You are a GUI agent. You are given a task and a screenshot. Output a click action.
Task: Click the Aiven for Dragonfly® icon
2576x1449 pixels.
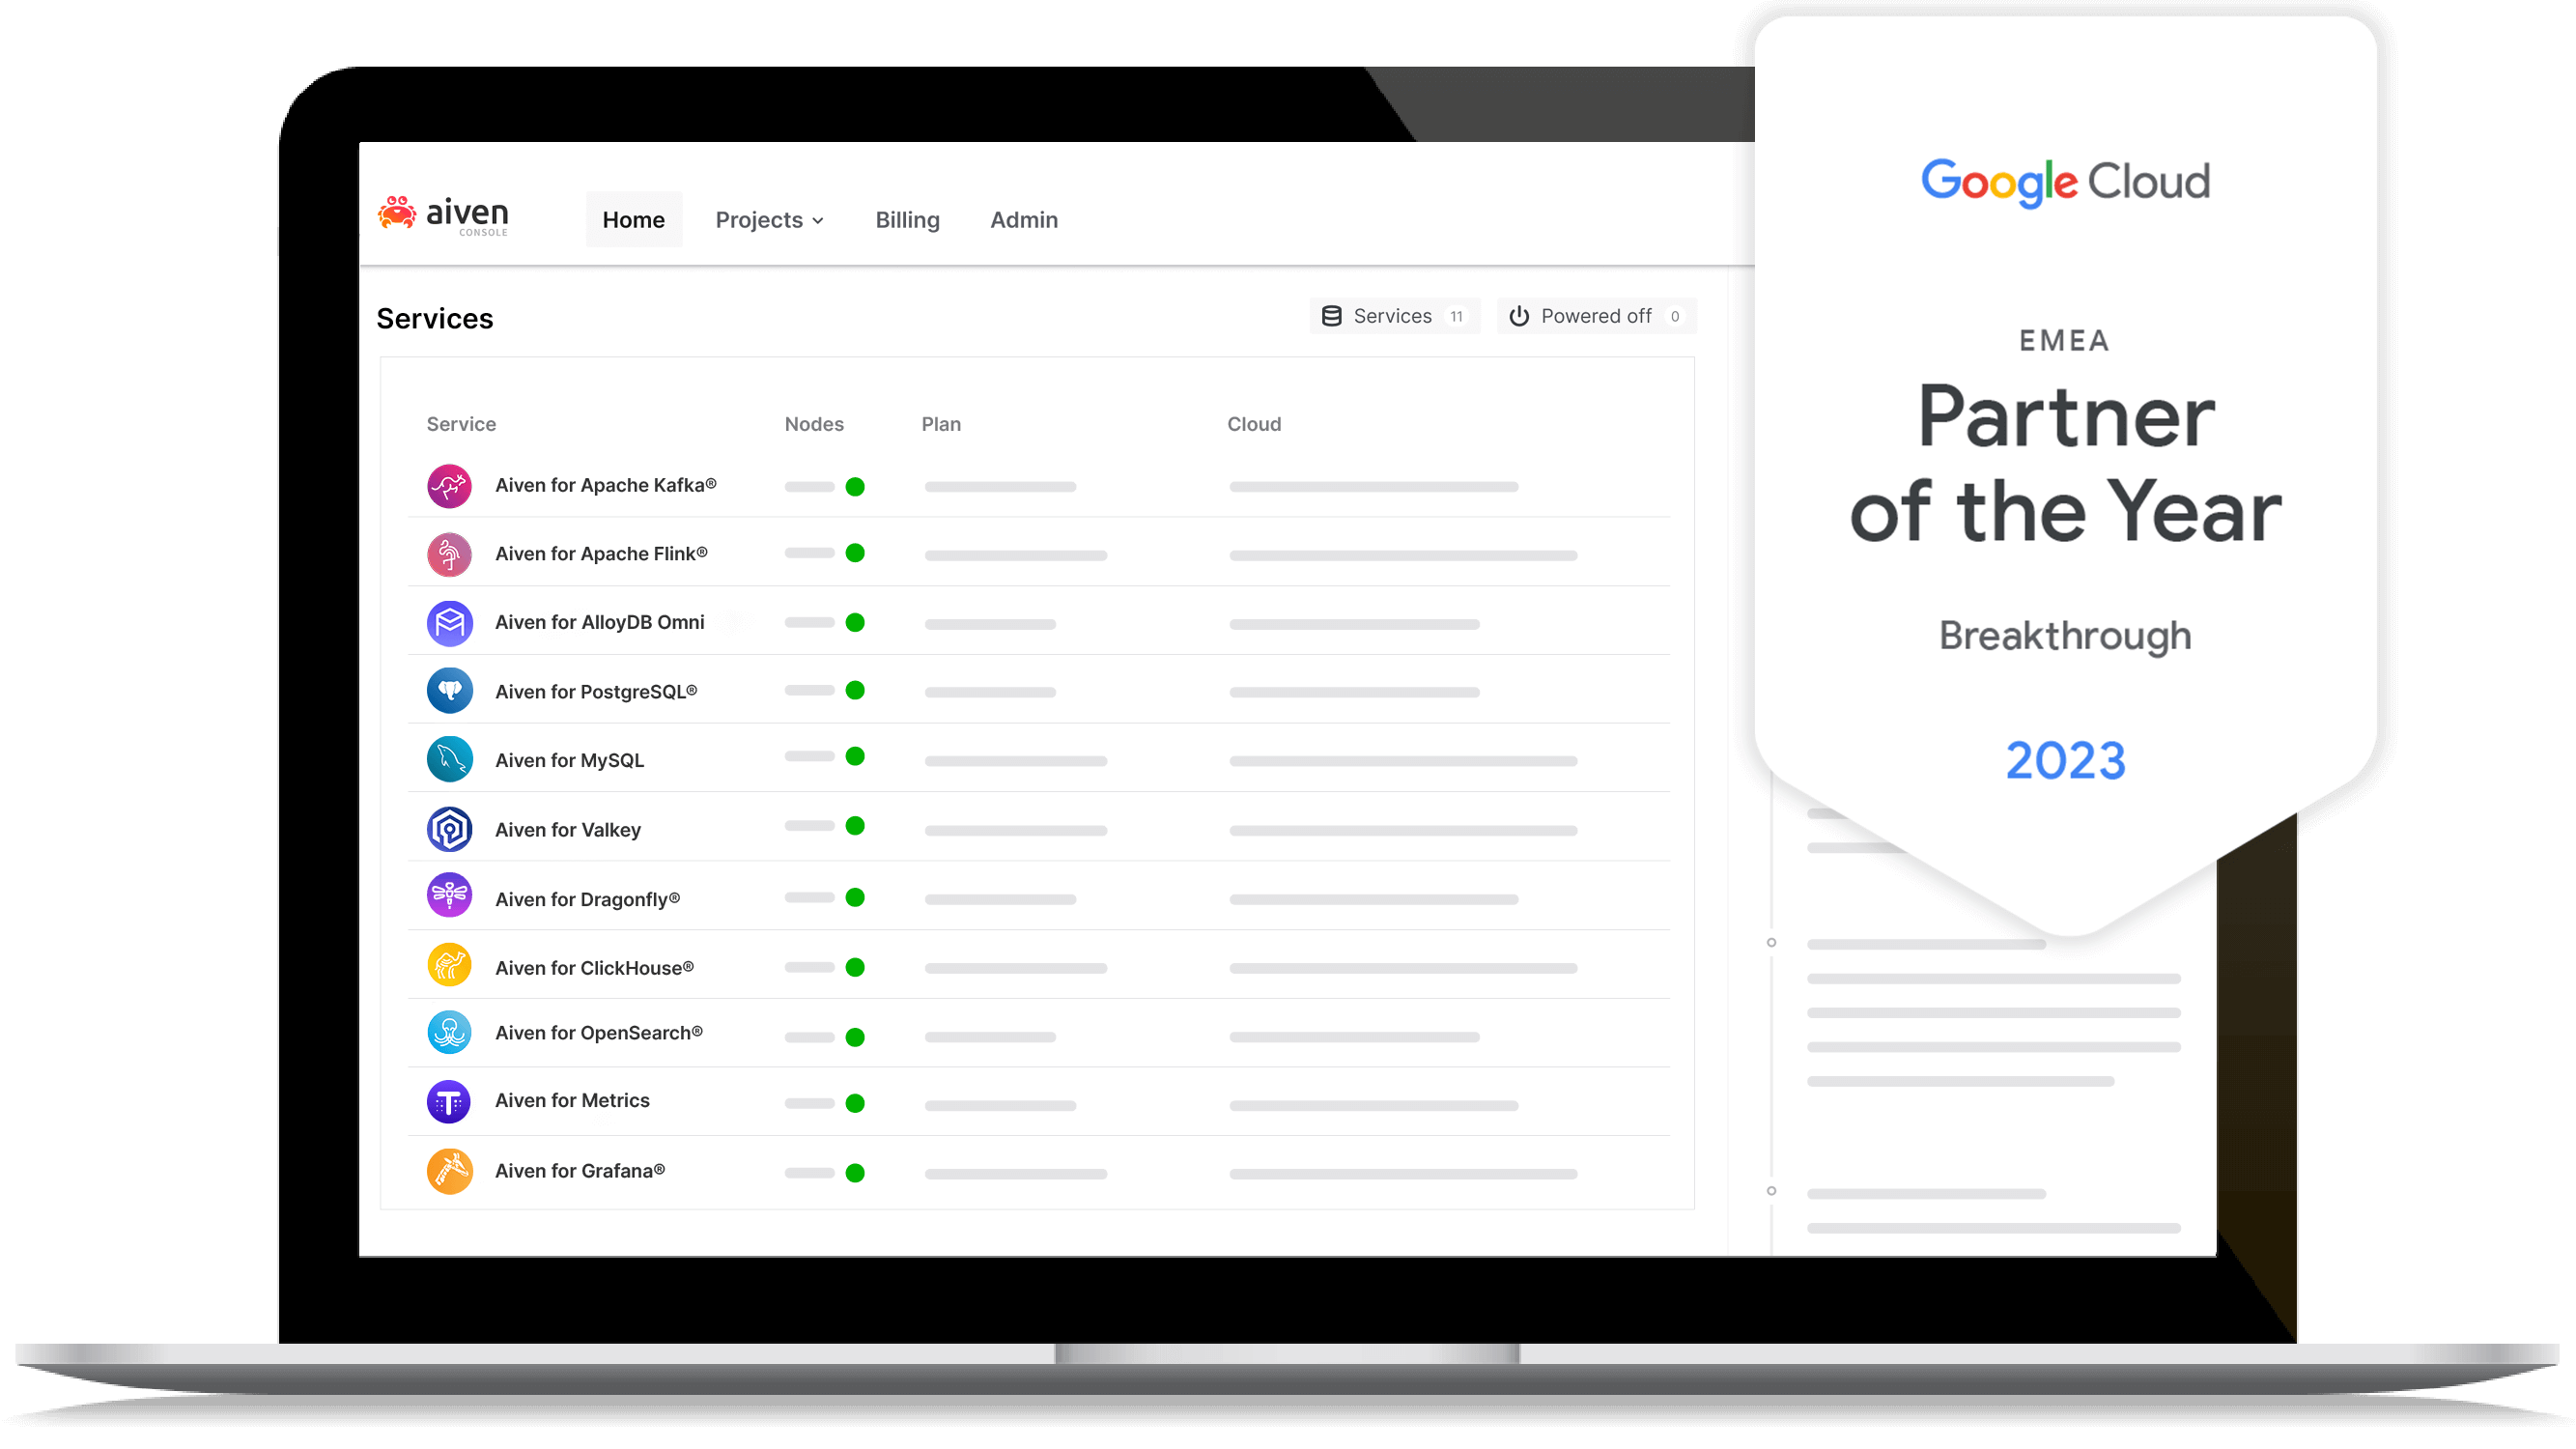449,898
